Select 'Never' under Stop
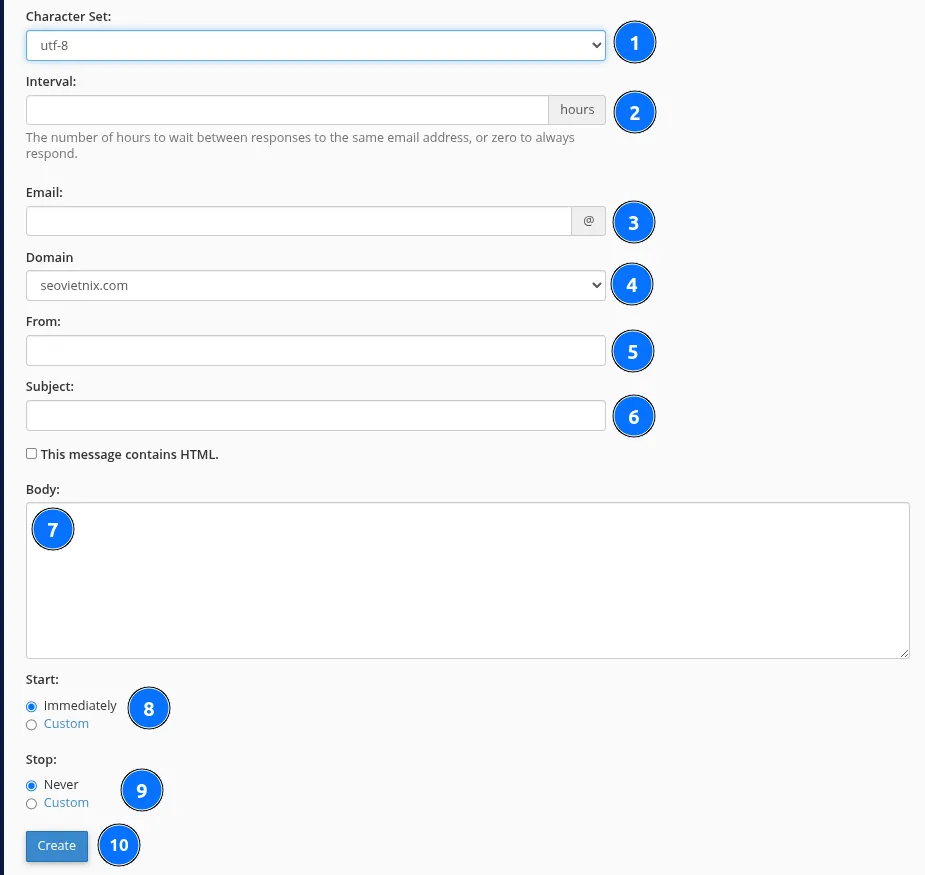The width and height of the screenshot is (925, 875). [31, 785]
